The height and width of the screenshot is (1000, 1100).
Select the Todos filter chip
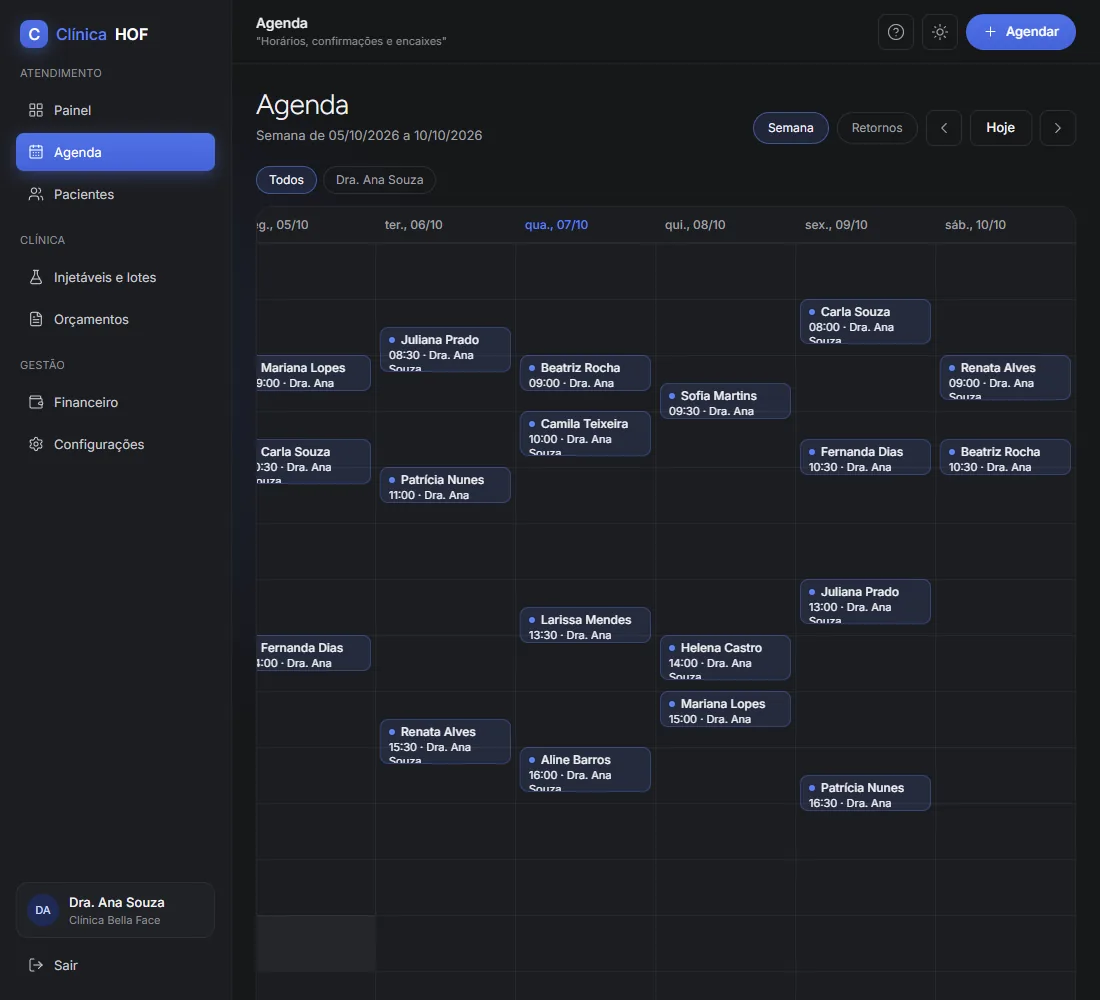pyautogui.click(x=286, y=180)
